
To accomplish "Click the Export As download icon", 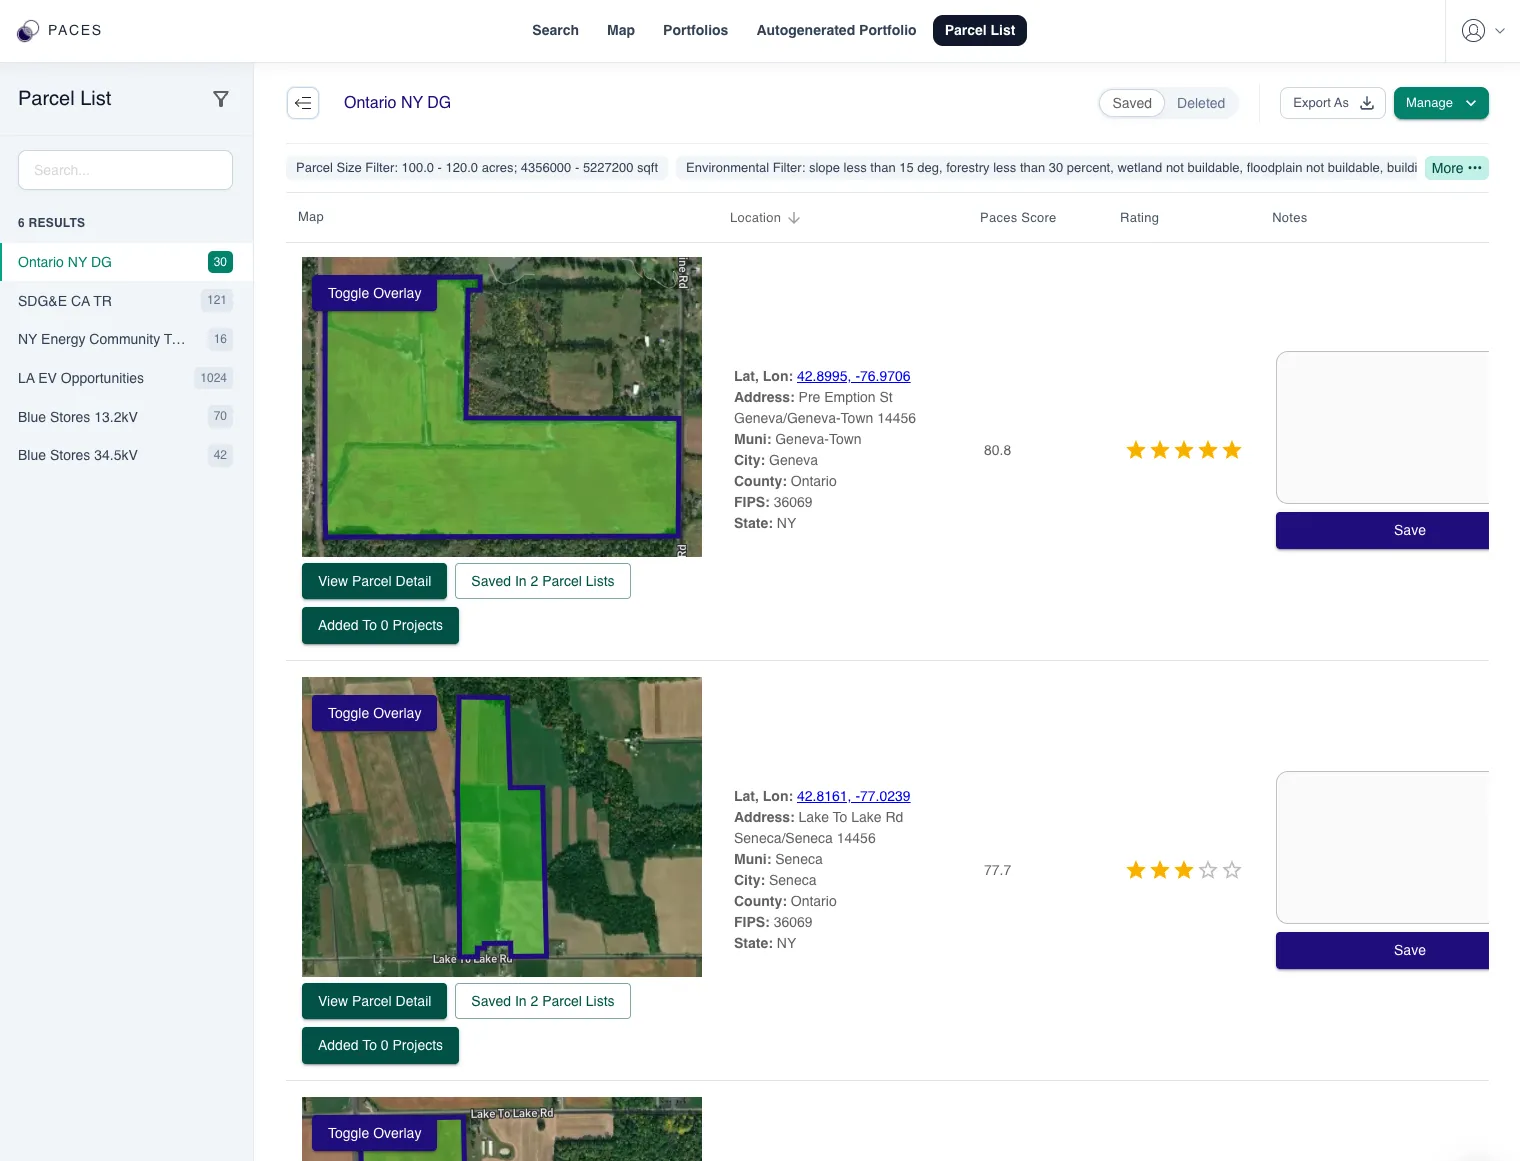I will coord(1367,103).
